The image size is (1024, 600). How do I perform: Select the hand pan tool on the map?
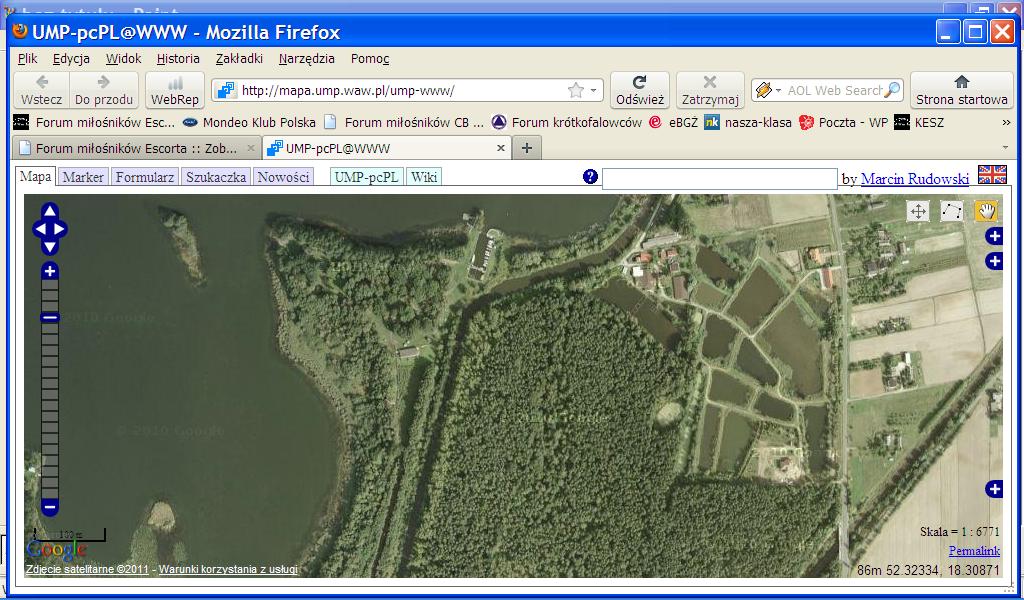click(x=986, y=211)
